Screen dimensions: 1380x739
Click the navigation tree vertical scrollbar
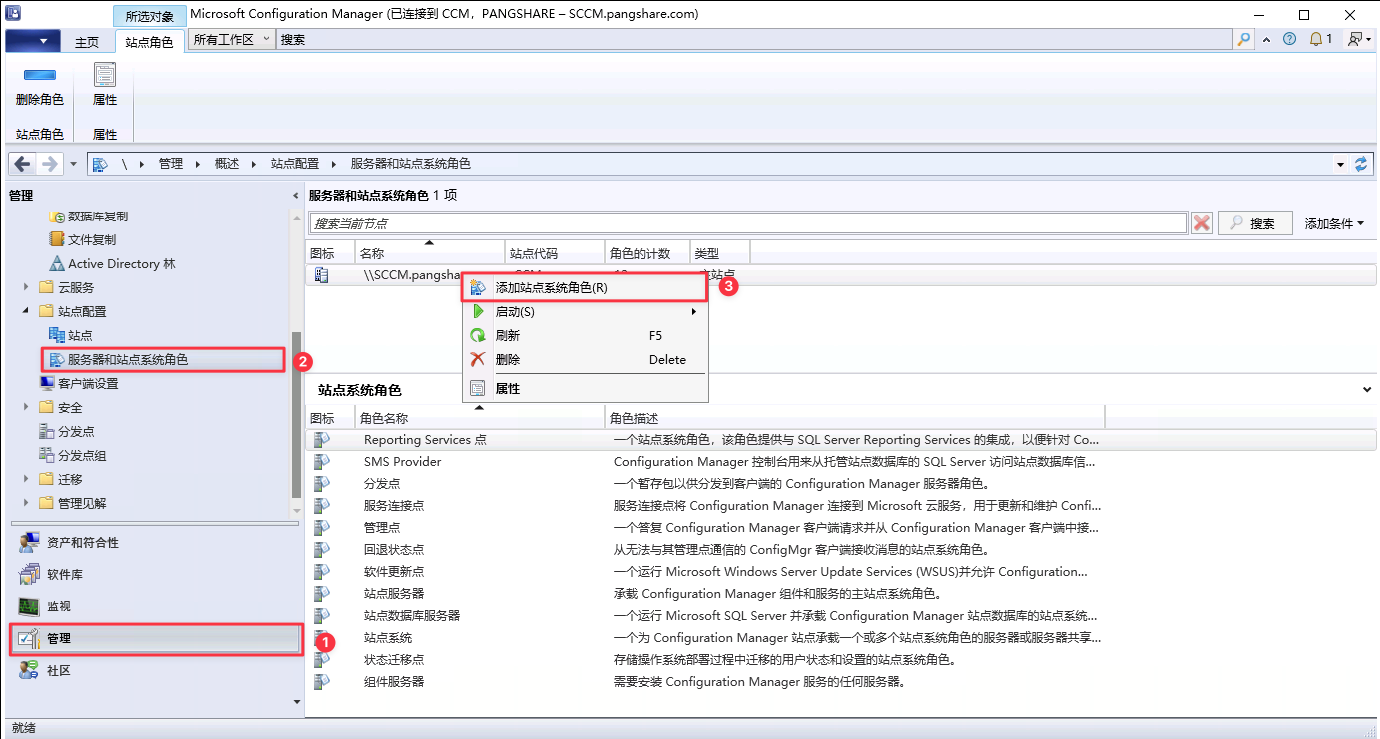coord(294,414)
